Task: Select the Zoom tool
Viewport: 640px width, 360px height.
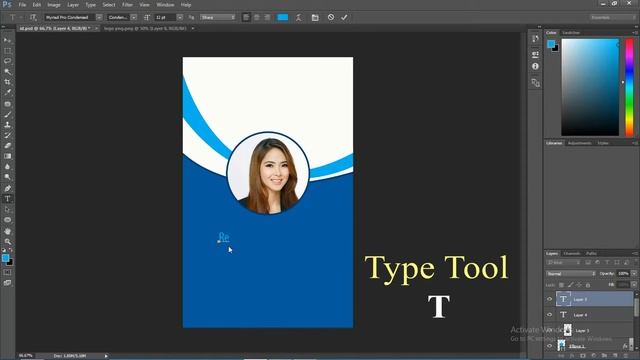Action: point(7,242)
